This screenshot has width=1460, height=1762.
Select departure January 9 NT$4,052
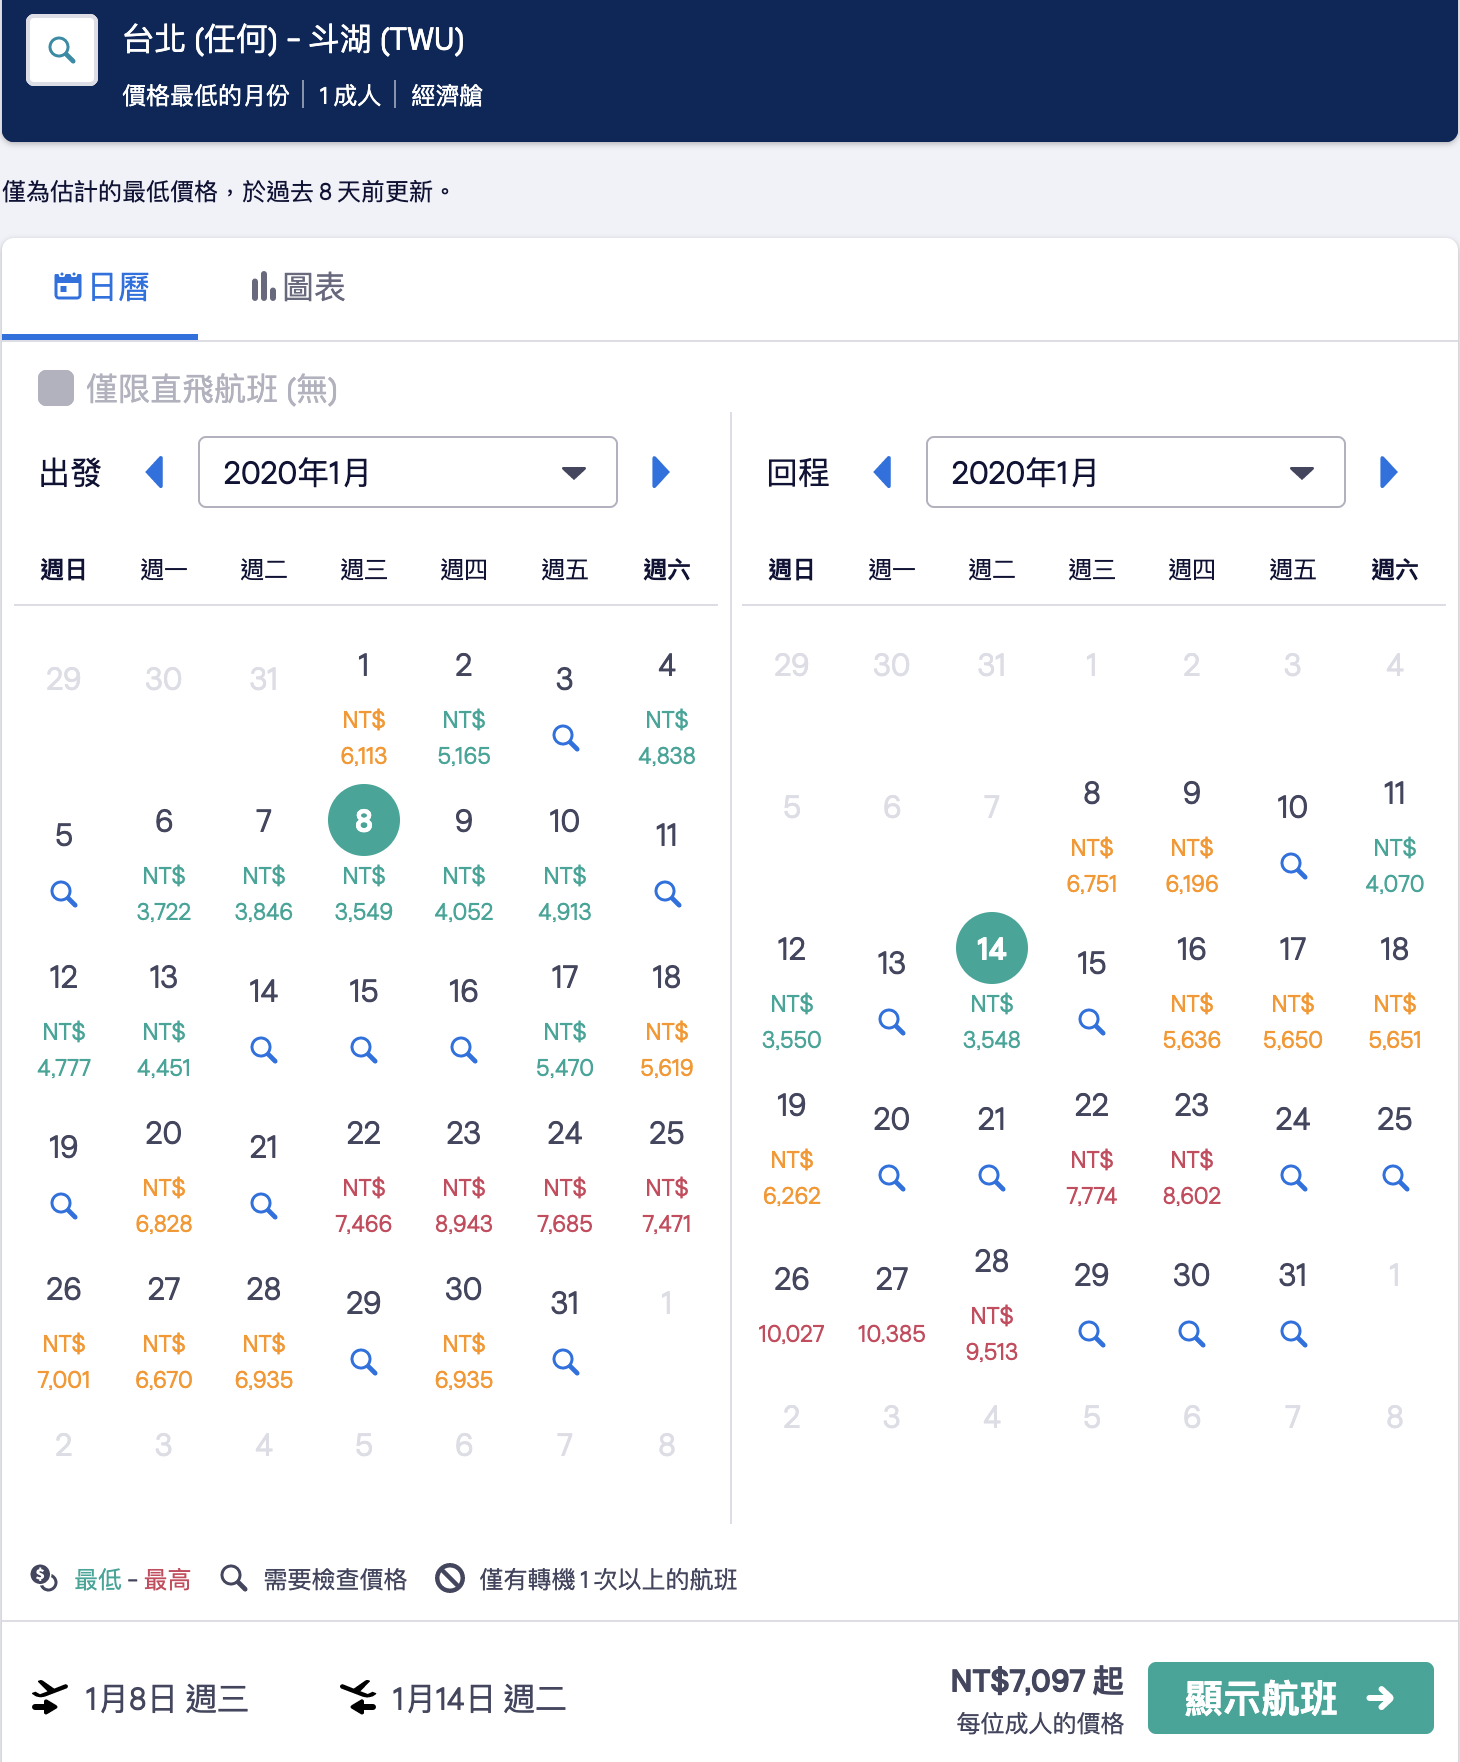click(x=464, y=865)
